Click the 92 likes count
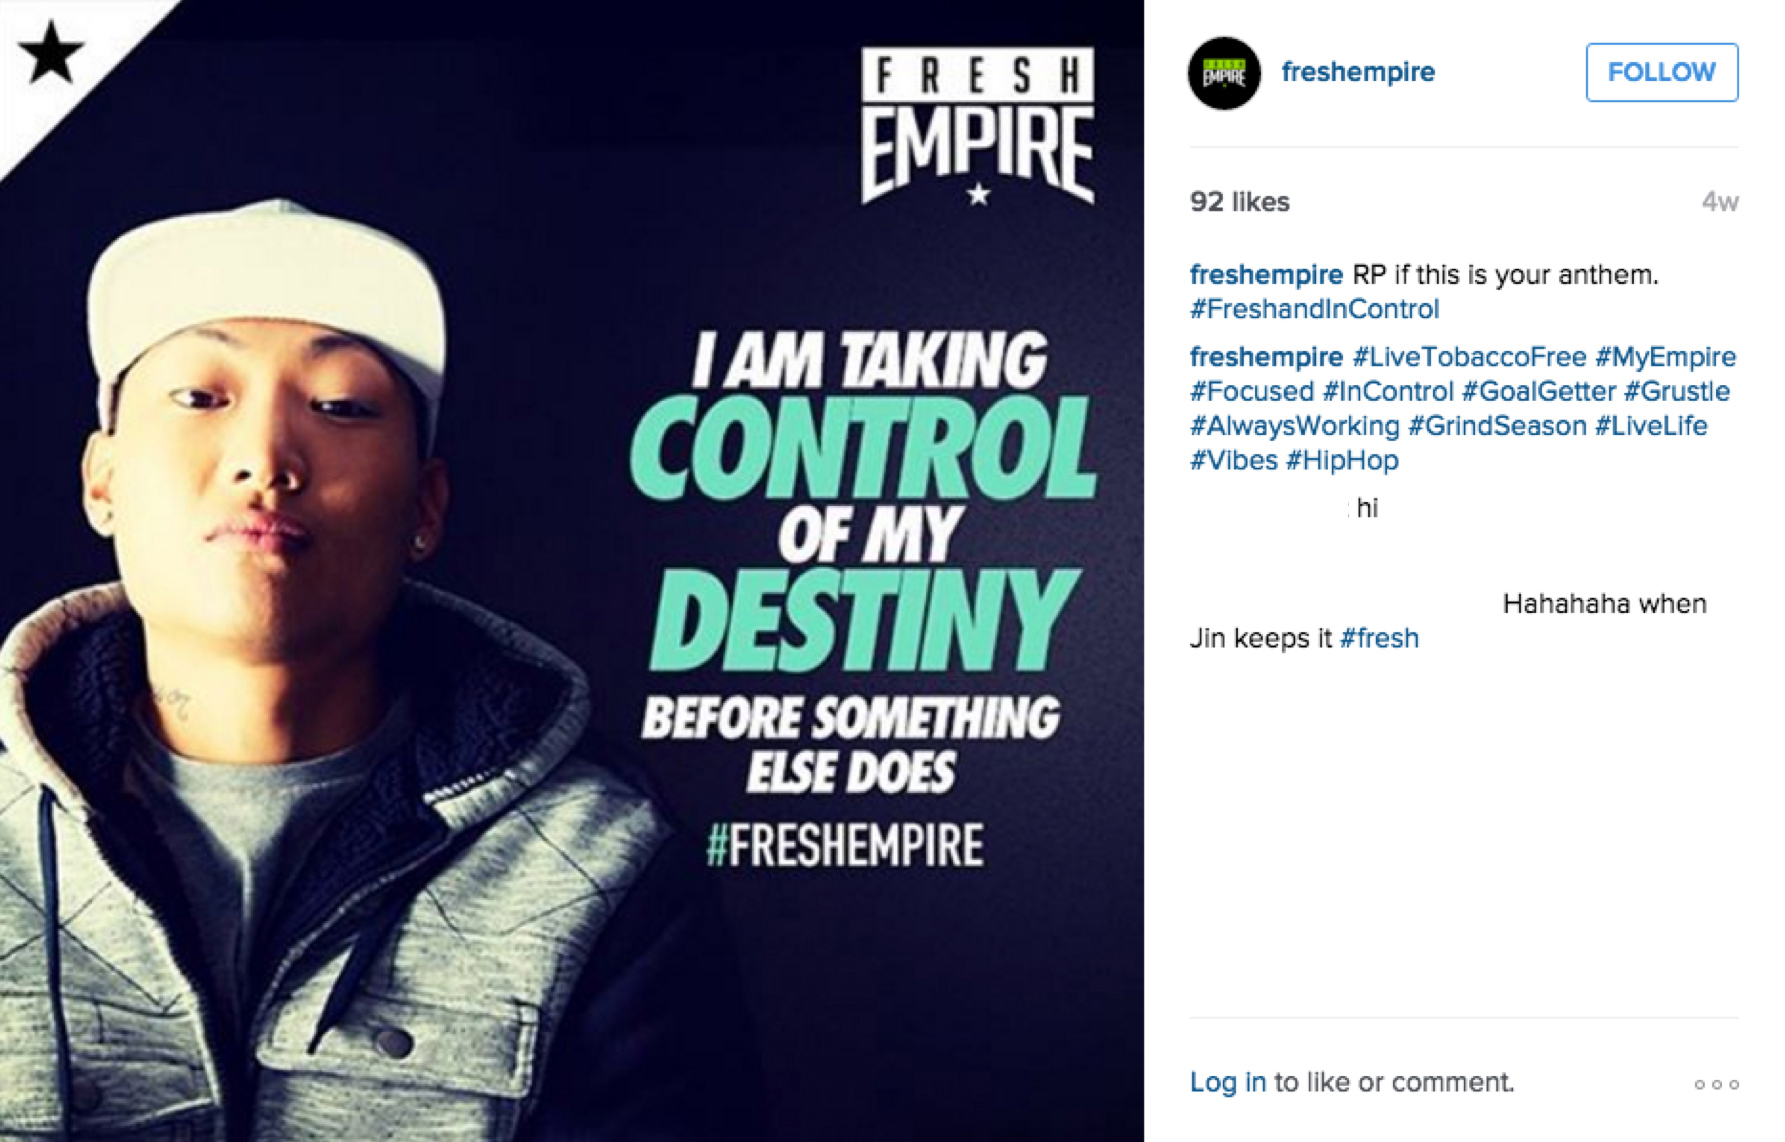Image resolution: width=1785 pixels, height=1142 pixels. (1239, 202)
